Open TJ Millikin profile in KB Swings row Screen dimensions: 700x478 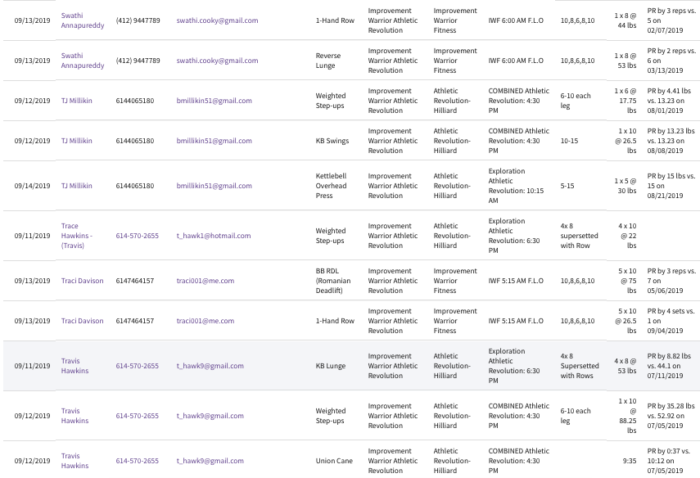click(x=77, y=141)
